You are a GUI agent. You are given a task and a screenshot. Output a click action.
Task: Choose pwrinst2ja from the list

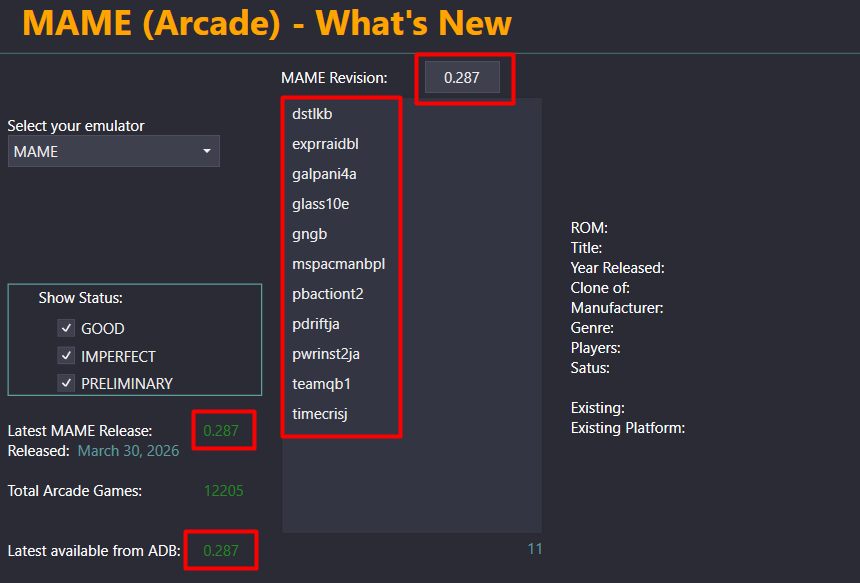click(x=325, y=354)
